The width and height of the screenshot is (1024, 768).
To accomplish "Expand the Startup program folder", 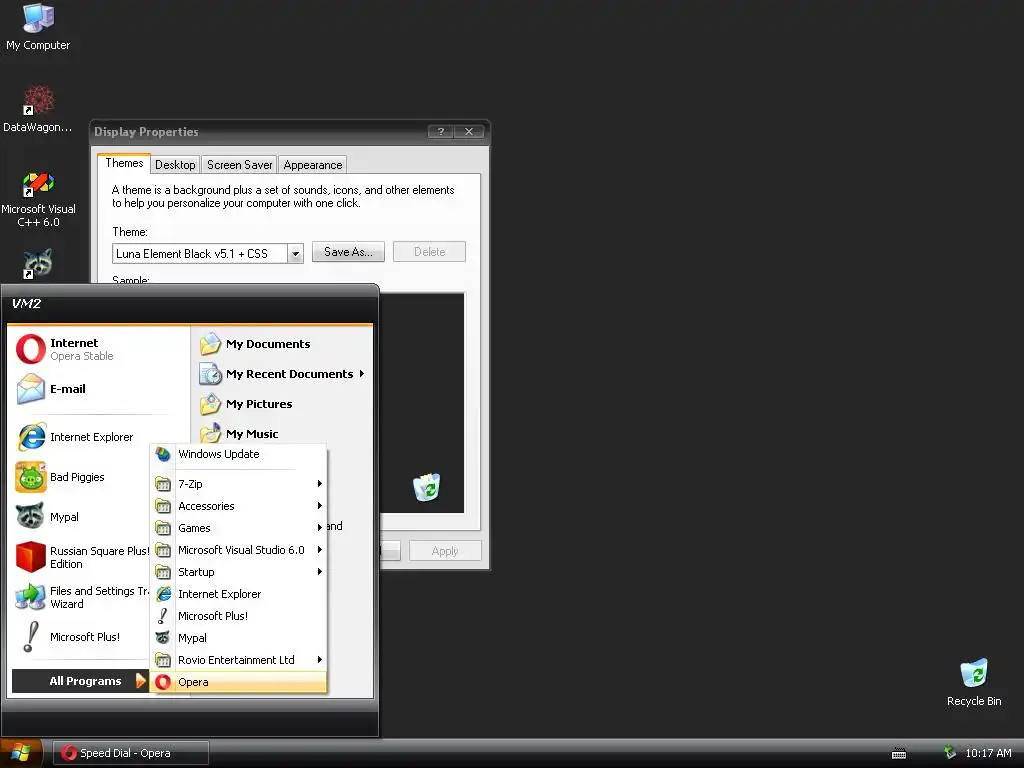I will coord(238,572).
